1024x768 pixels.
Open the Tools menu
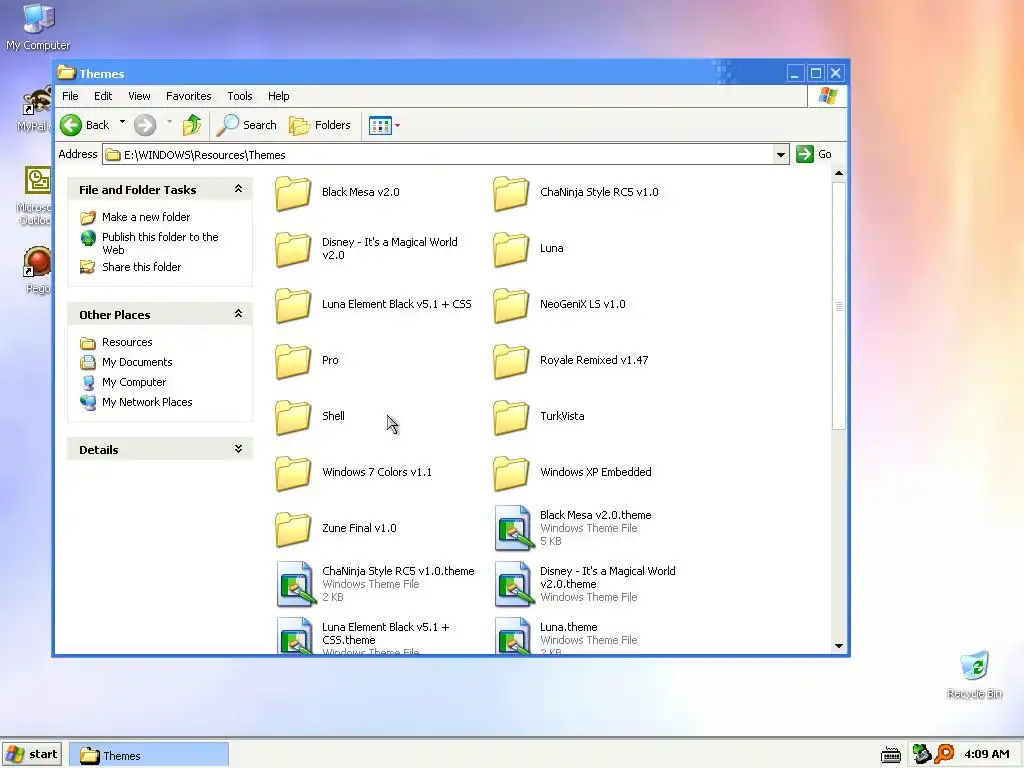pos(240,96)
